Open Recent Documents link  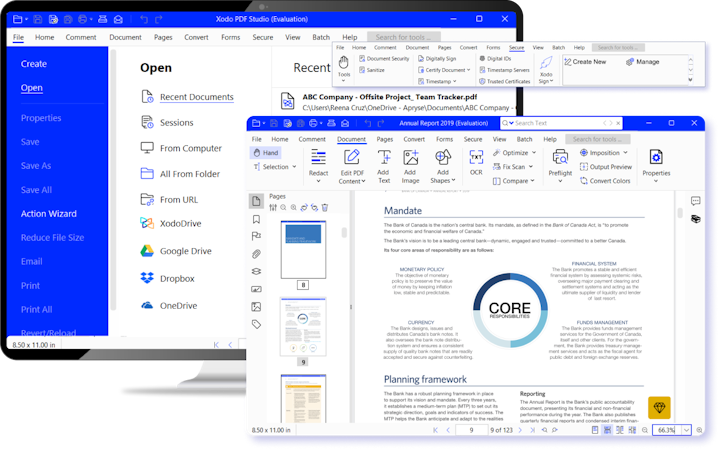[197, 97]
